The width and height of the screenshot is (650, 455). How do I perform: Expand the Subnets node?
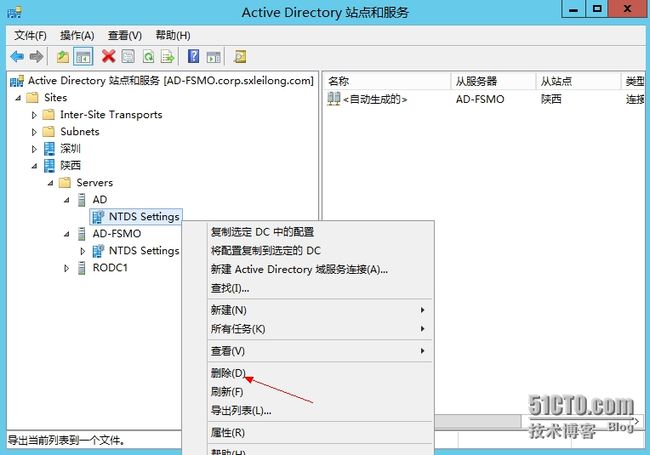[34, 132]
